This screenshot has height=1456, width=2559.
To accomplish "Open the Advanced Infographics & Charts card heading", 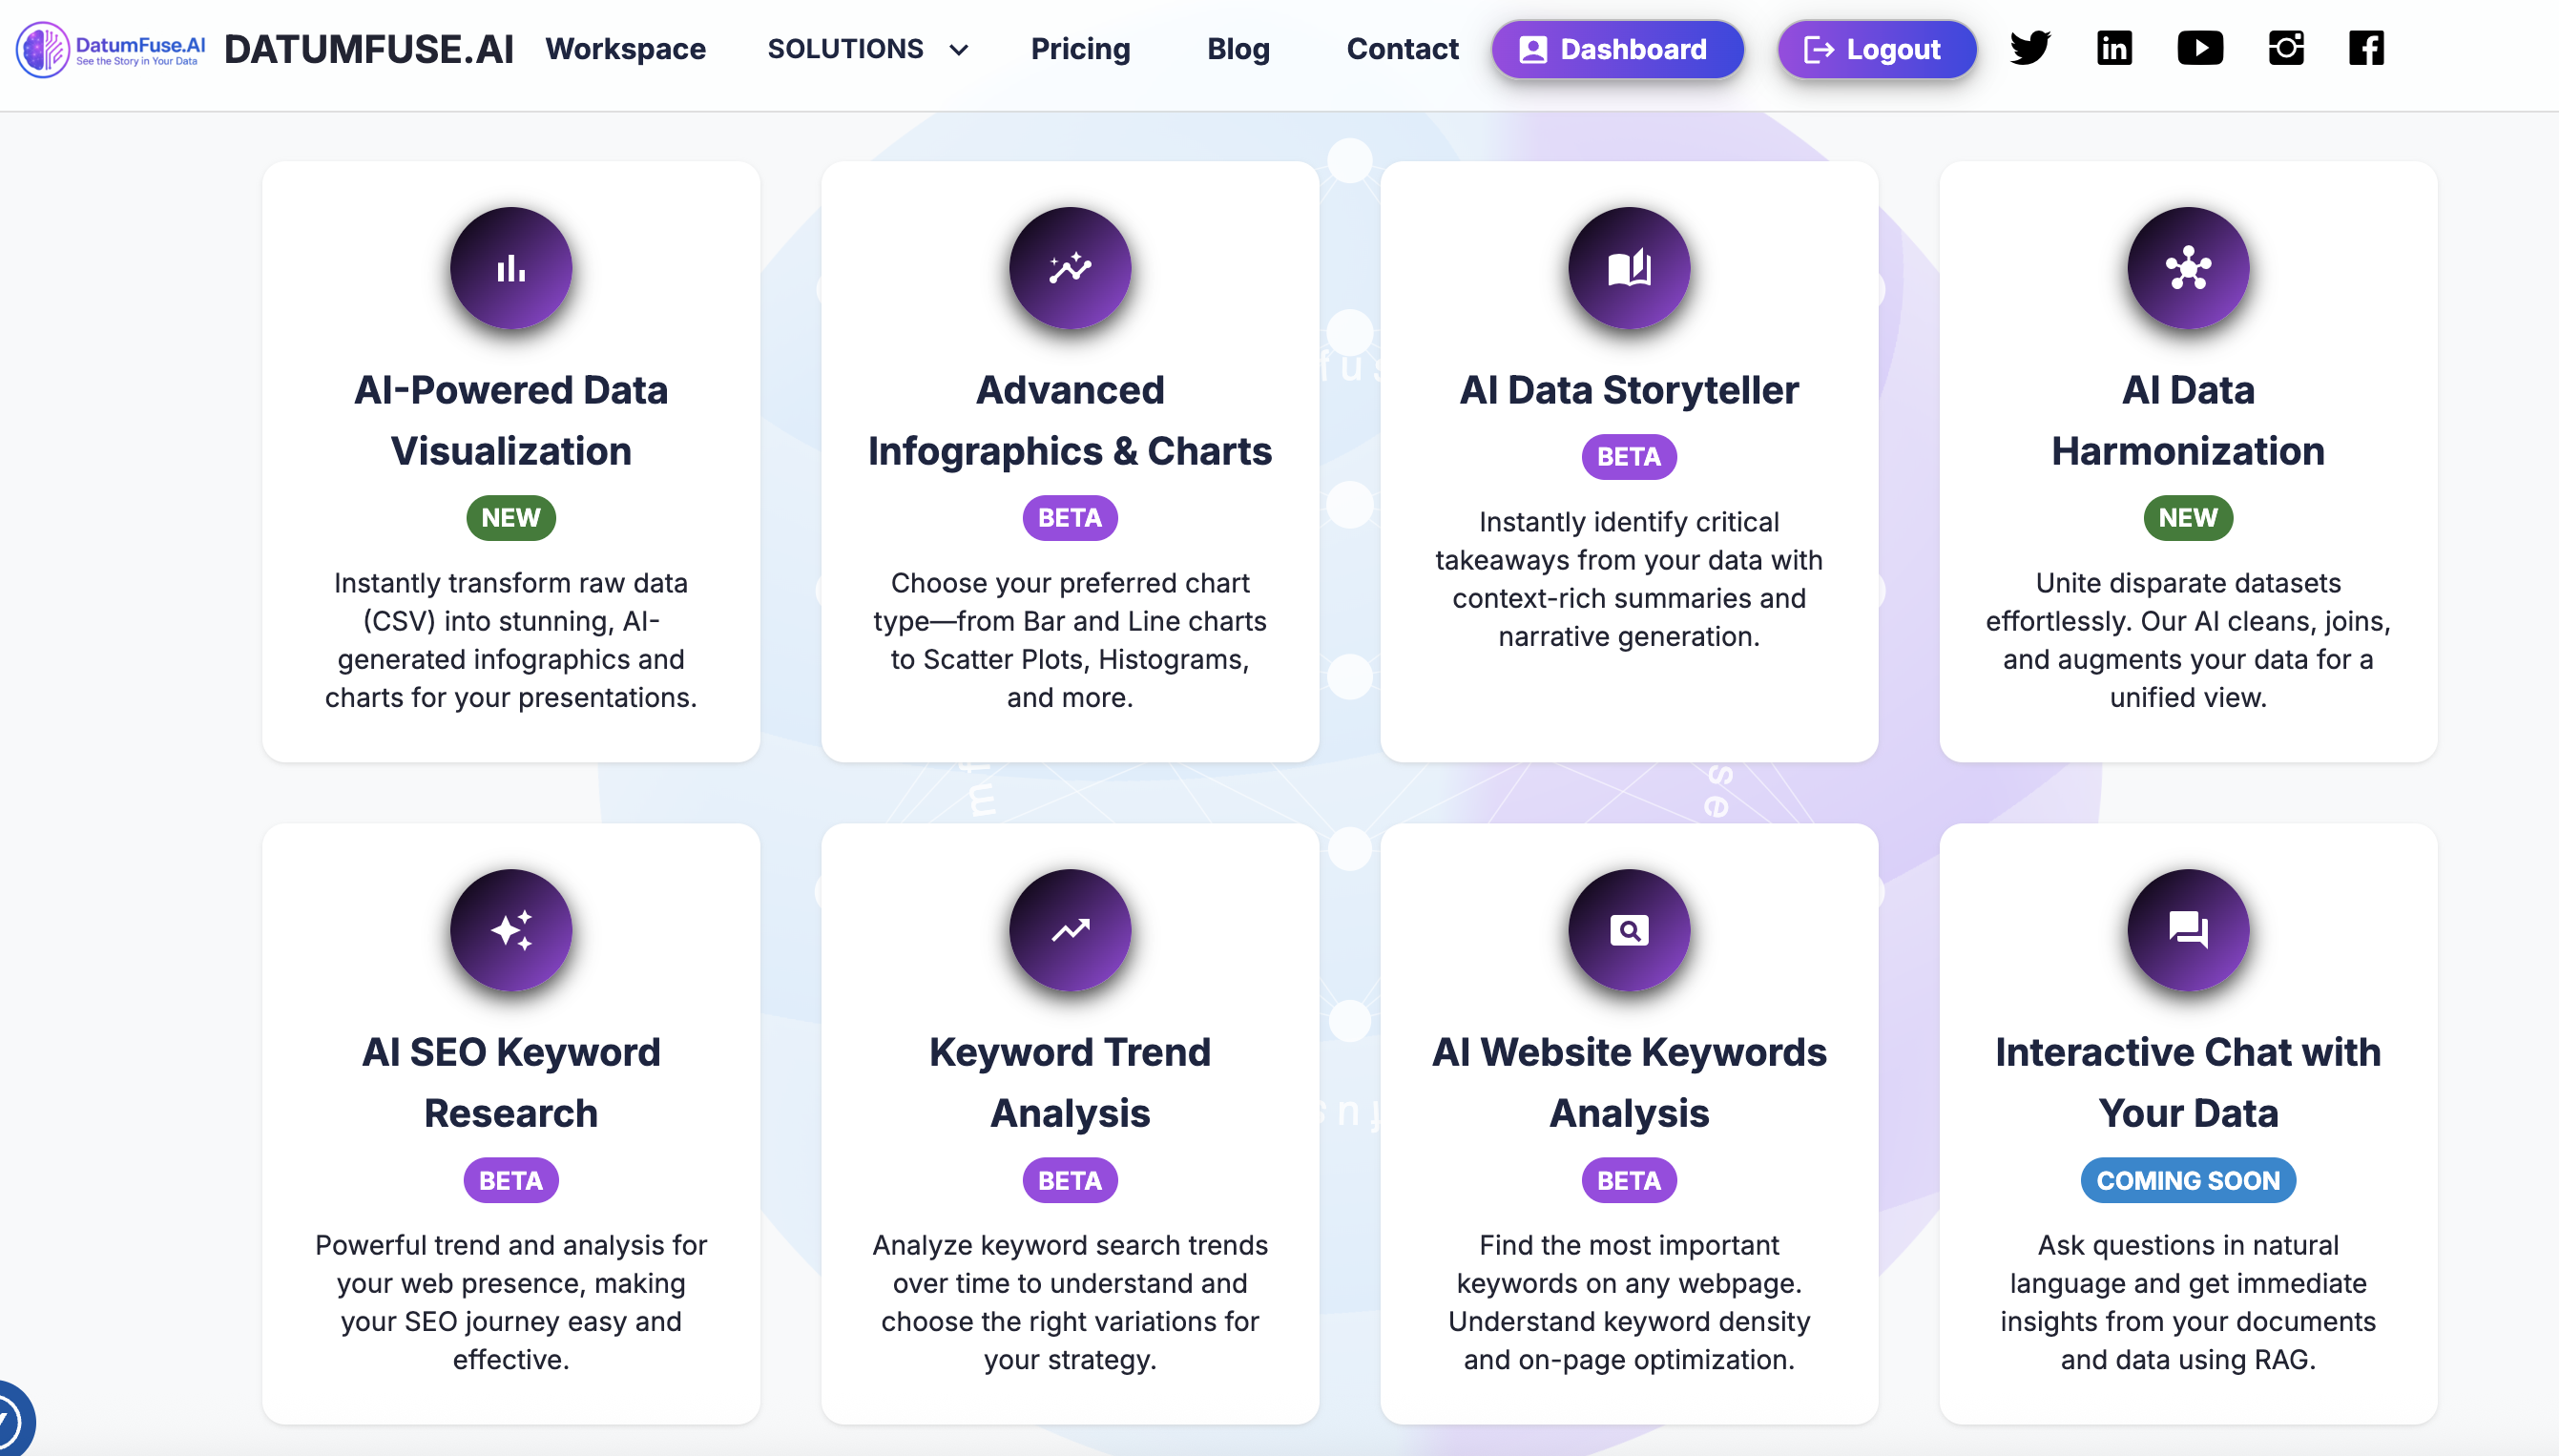I will tap(1070, 420).
